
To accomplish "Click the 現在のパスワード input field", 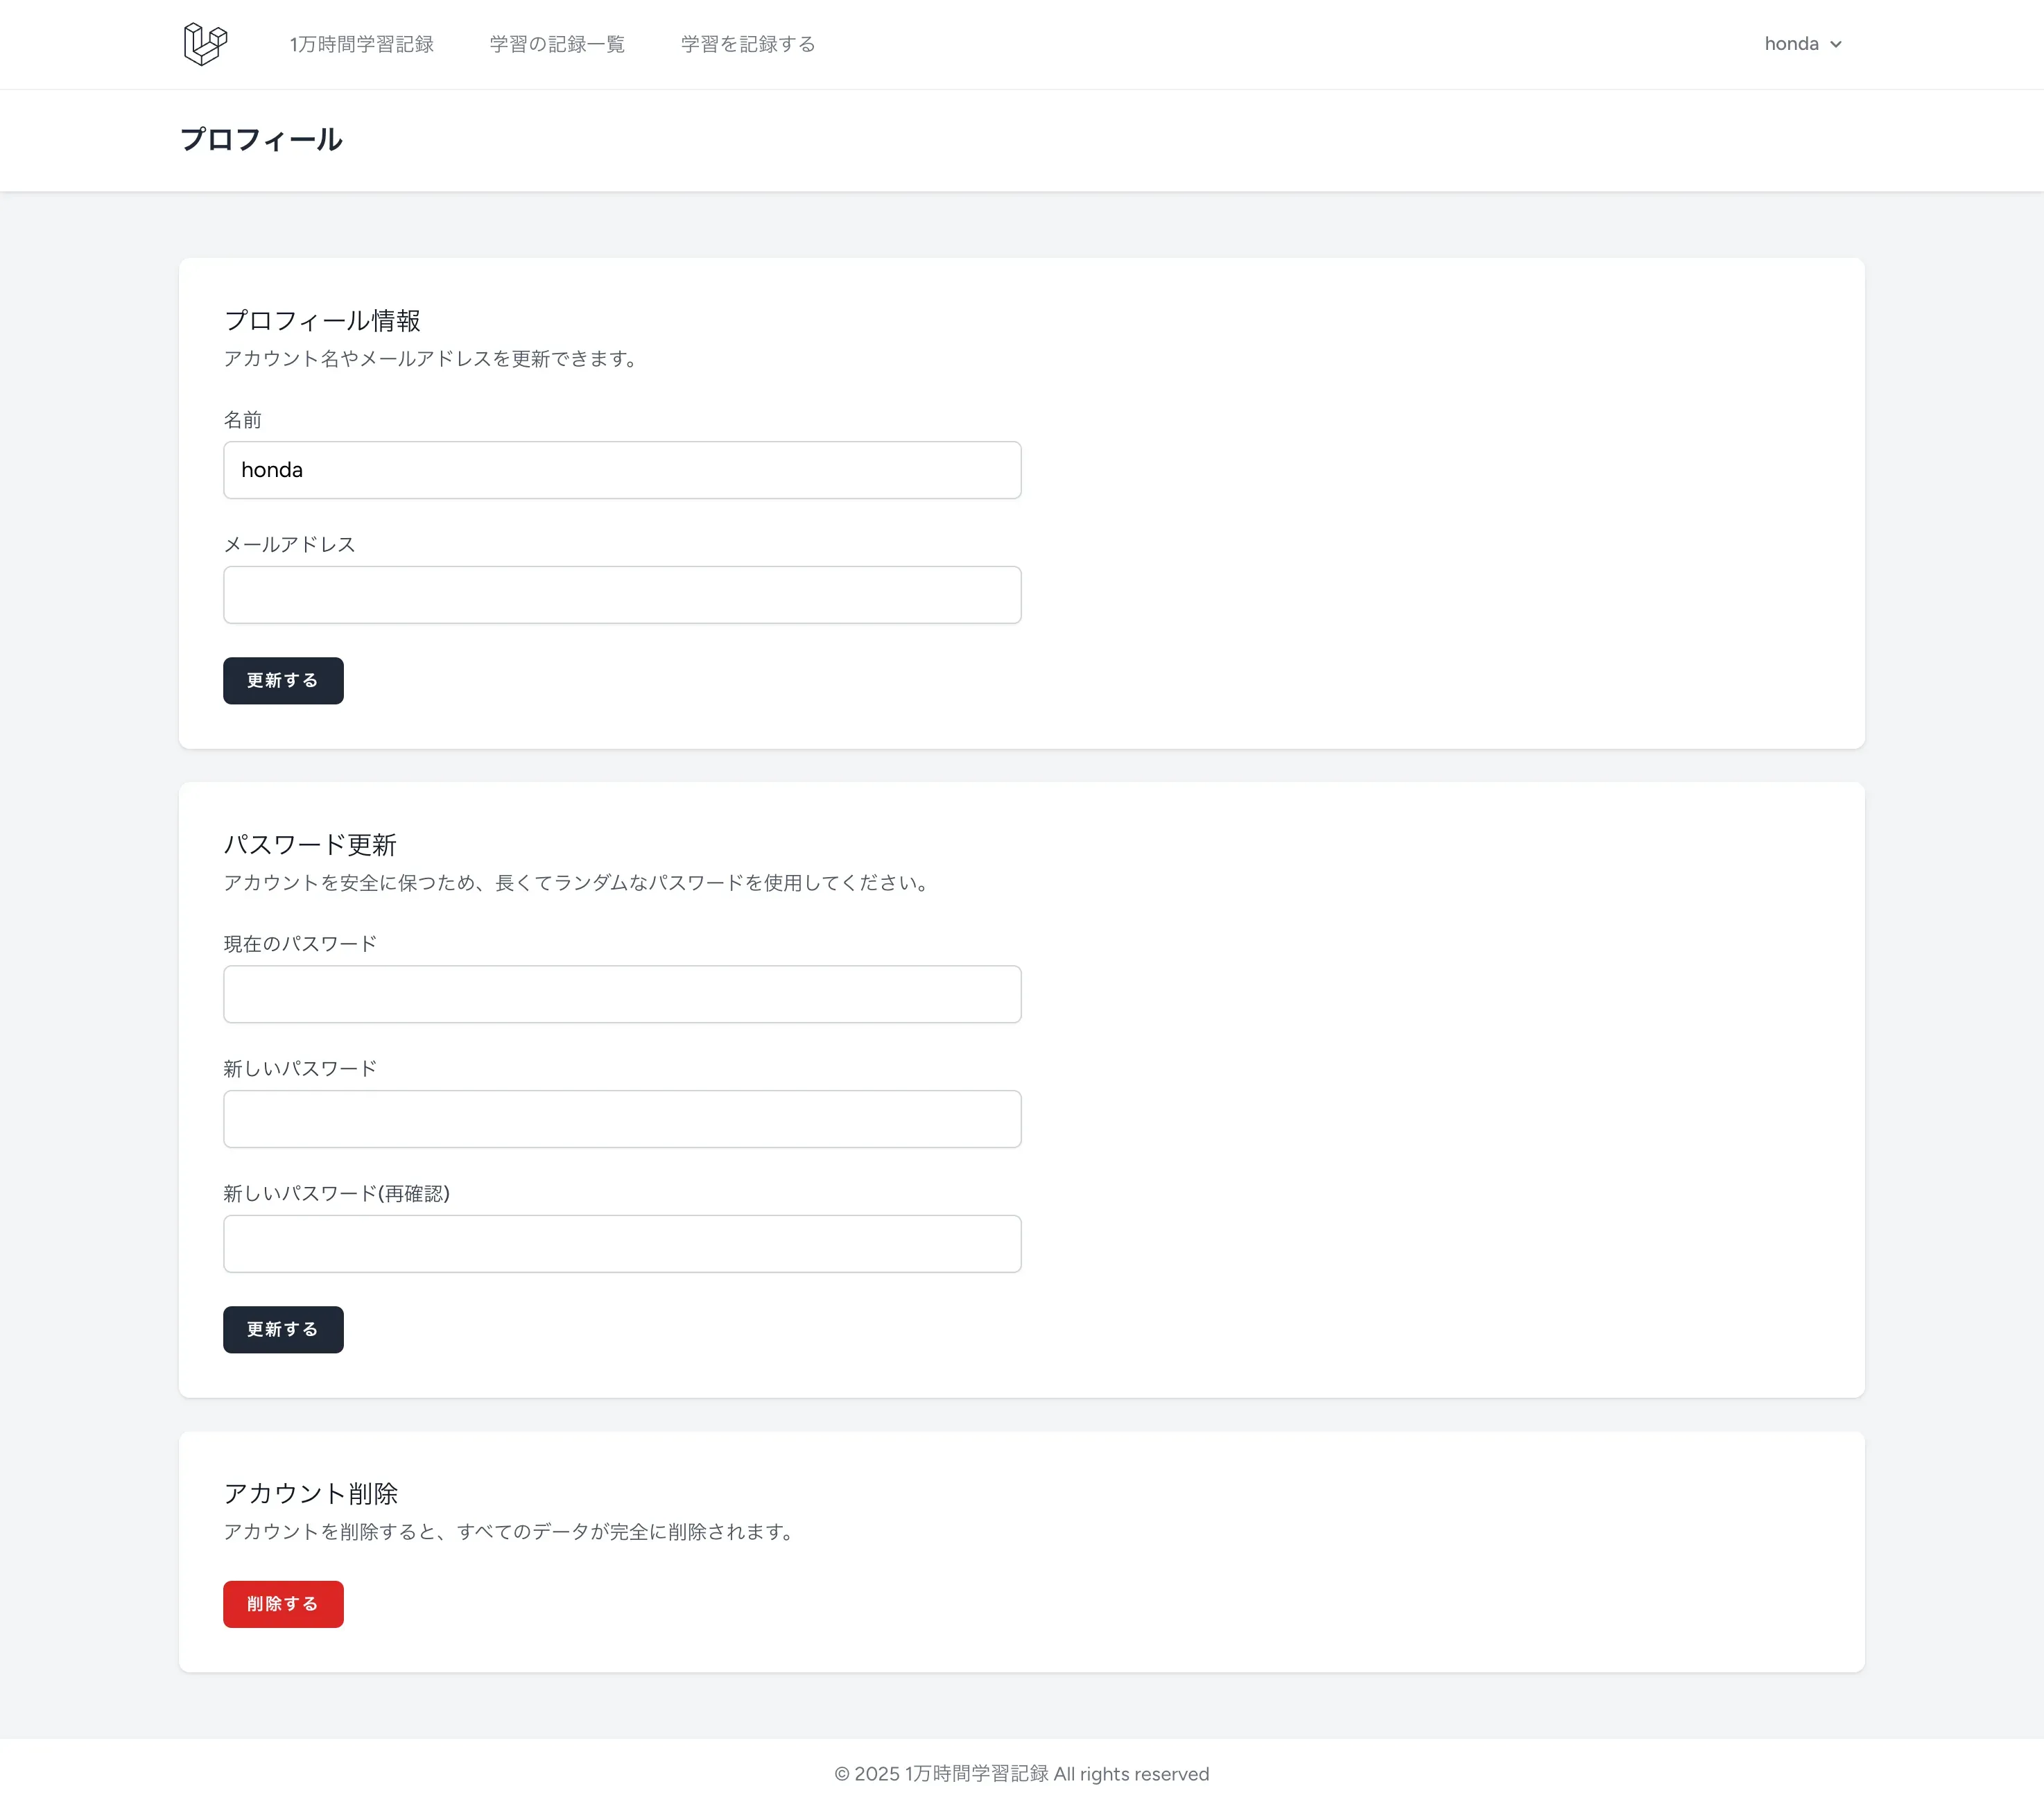I will pos(621,994).
